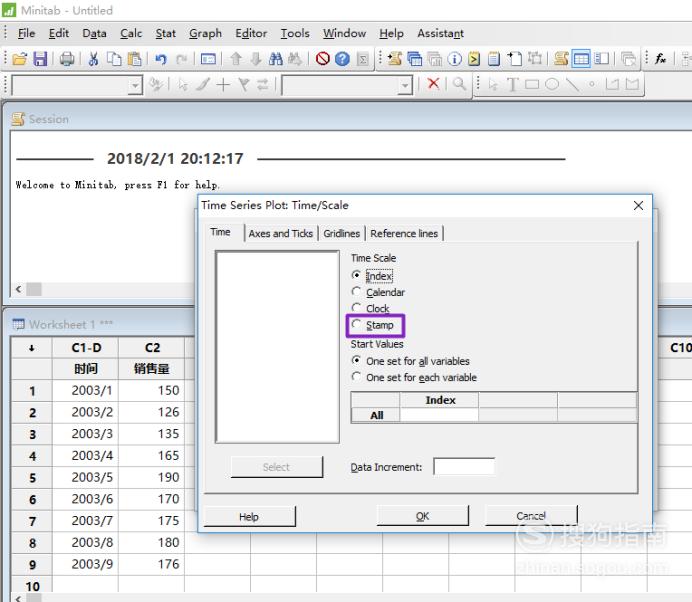Viewport: 692px width, 602px height.
Task: Click the Open Project folder icon
Action: pyautogui.click(x=19, y=59)
